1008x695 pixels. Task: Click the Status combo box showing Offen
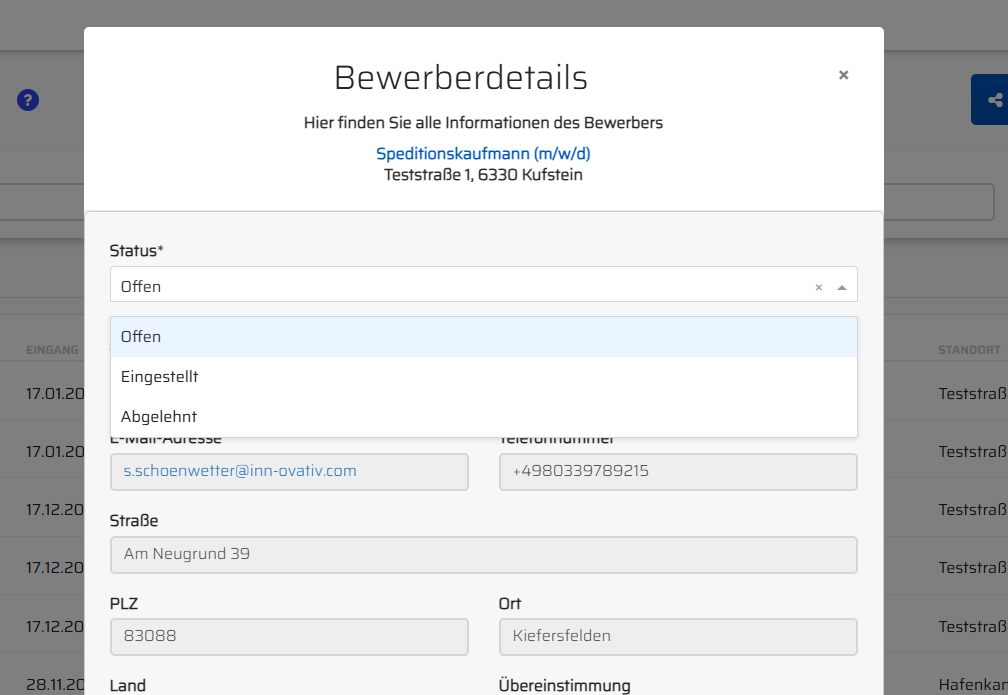click(x=483, y=284)
